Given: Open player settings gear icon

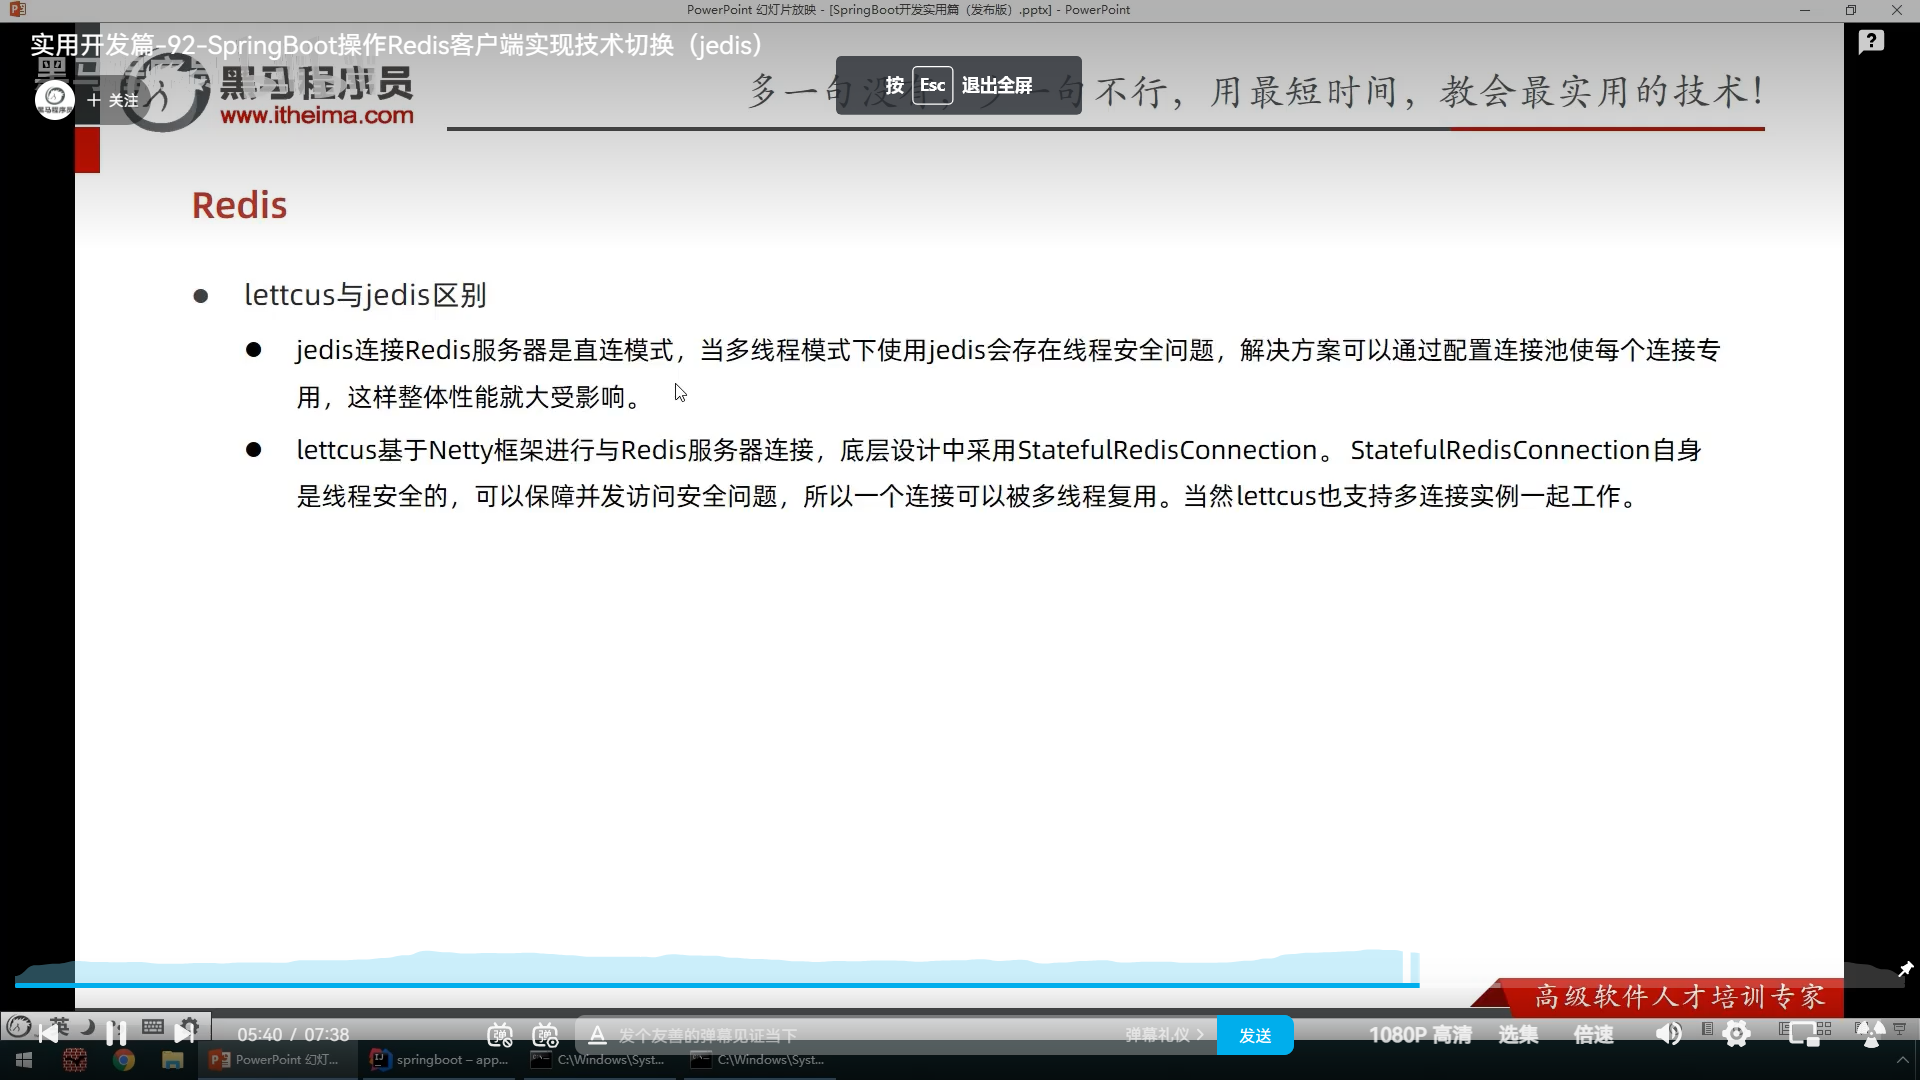Looking at the screenshot, I should (x=1737, y=1034).
